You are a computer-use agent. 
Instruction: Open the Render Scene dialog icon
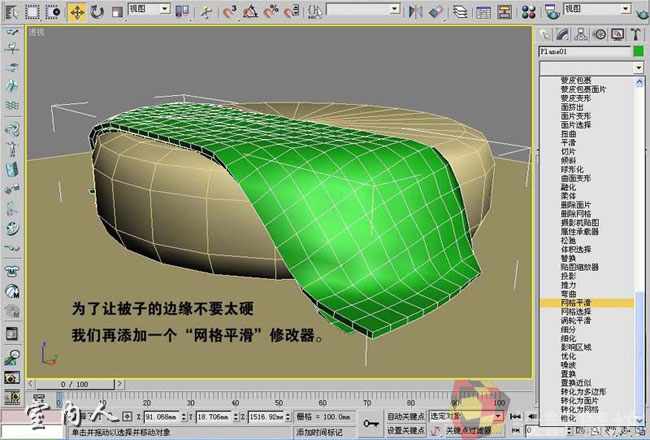[552, 11]
